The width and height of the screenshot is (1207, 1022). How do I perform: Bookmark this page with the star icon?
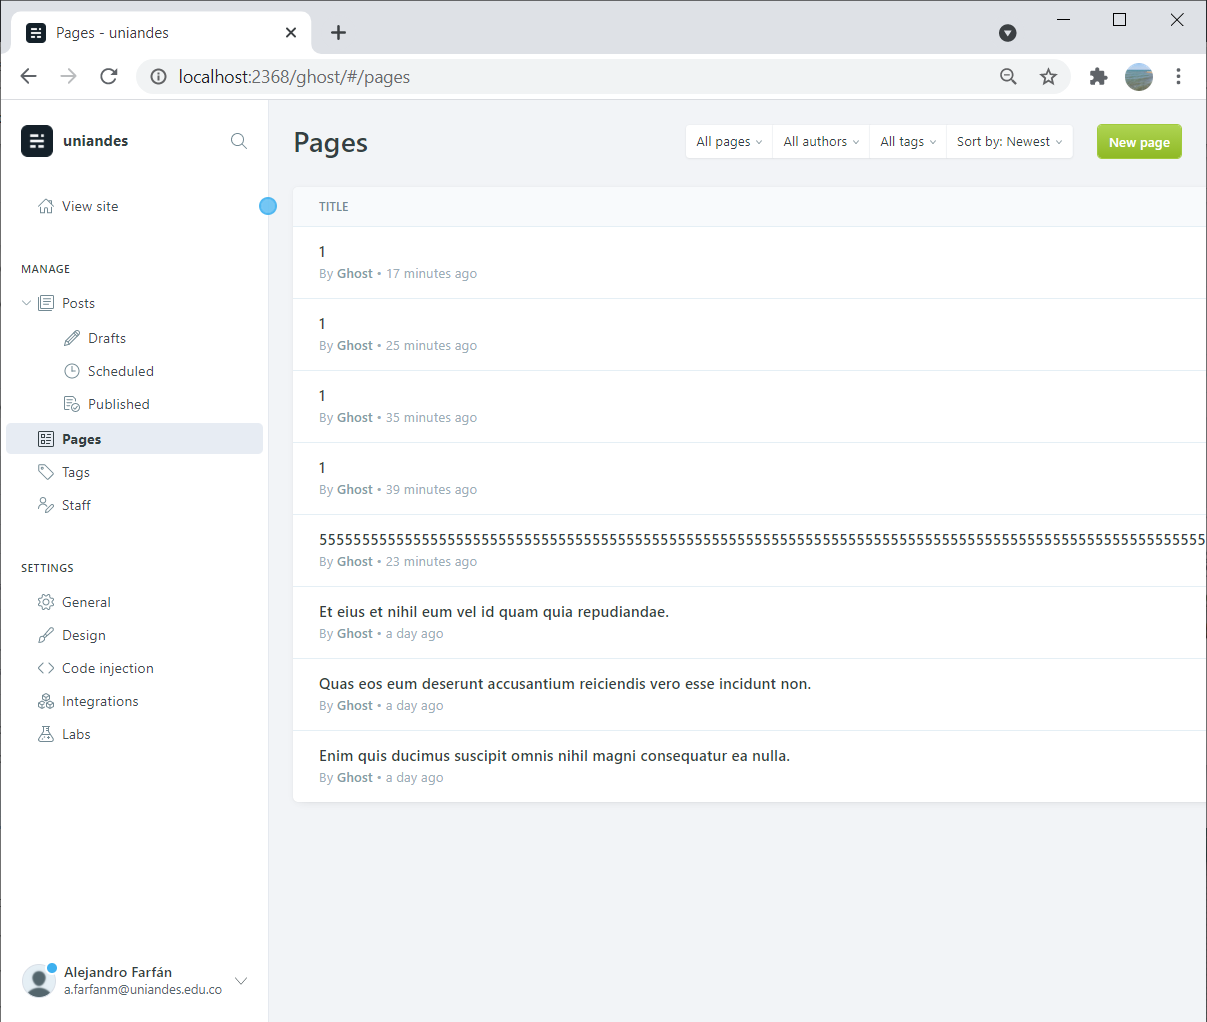1048,77
